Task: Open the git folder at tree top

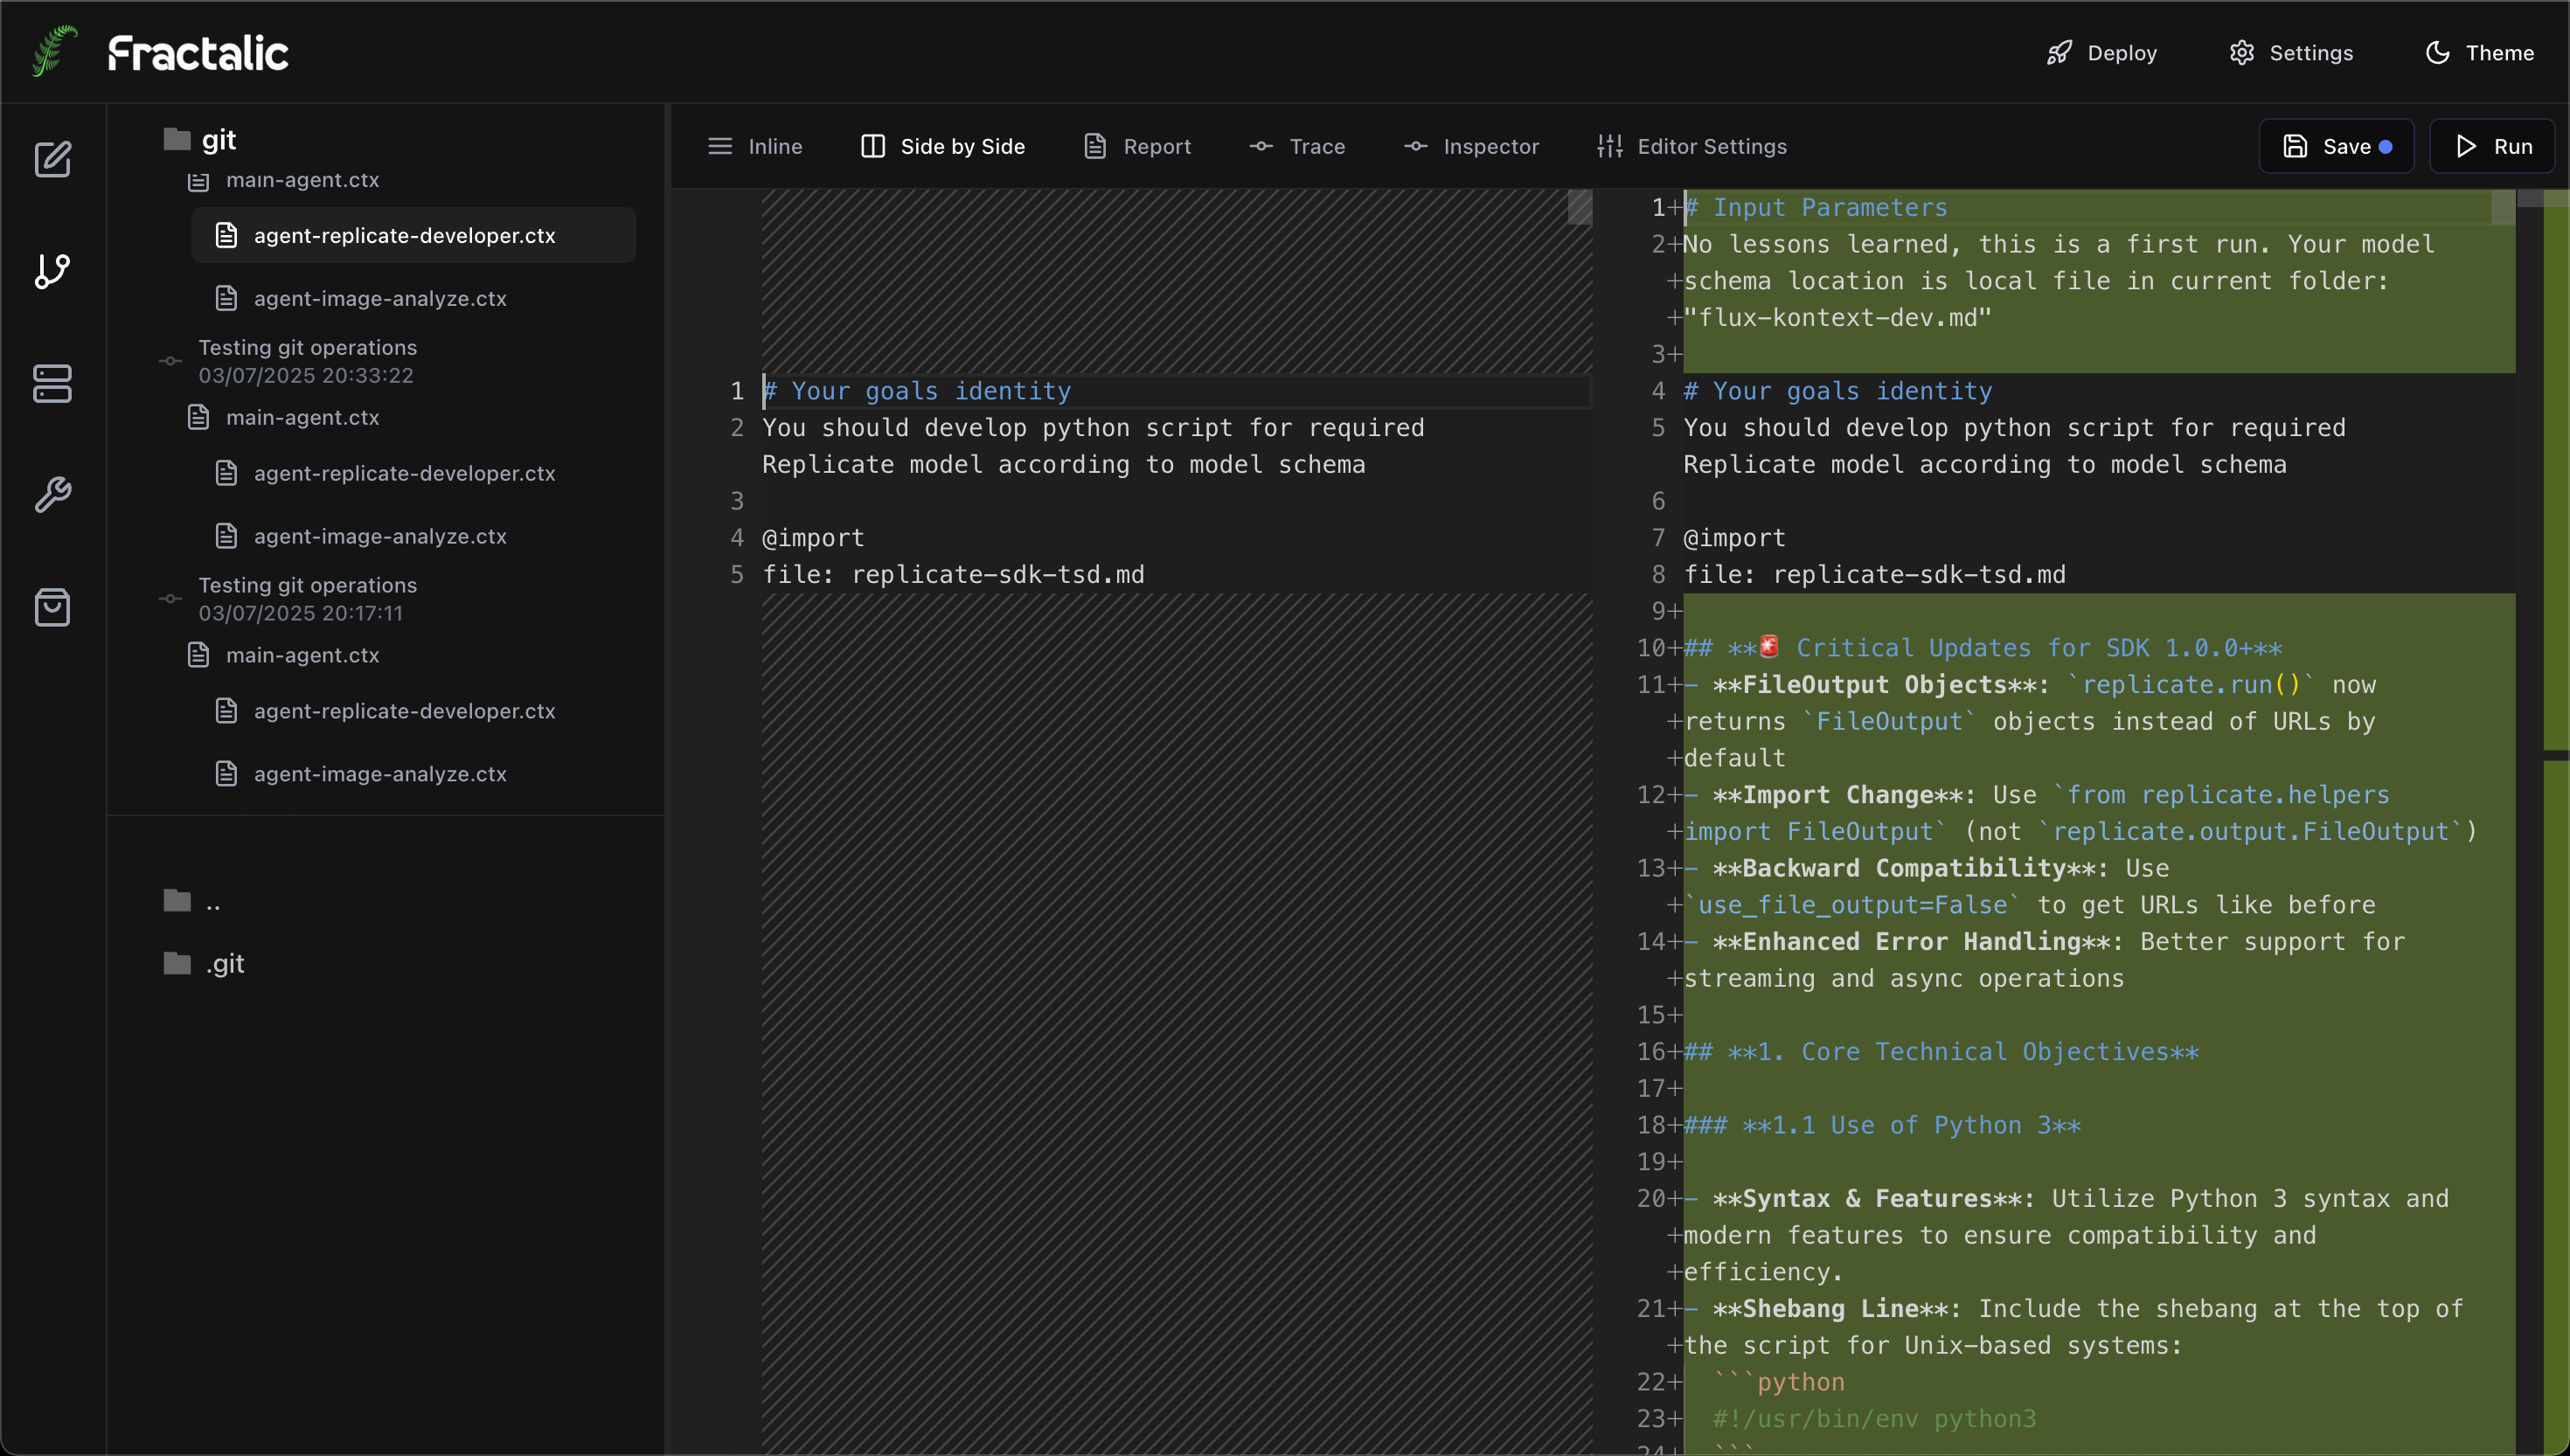Action: click(x=200, y=139)
